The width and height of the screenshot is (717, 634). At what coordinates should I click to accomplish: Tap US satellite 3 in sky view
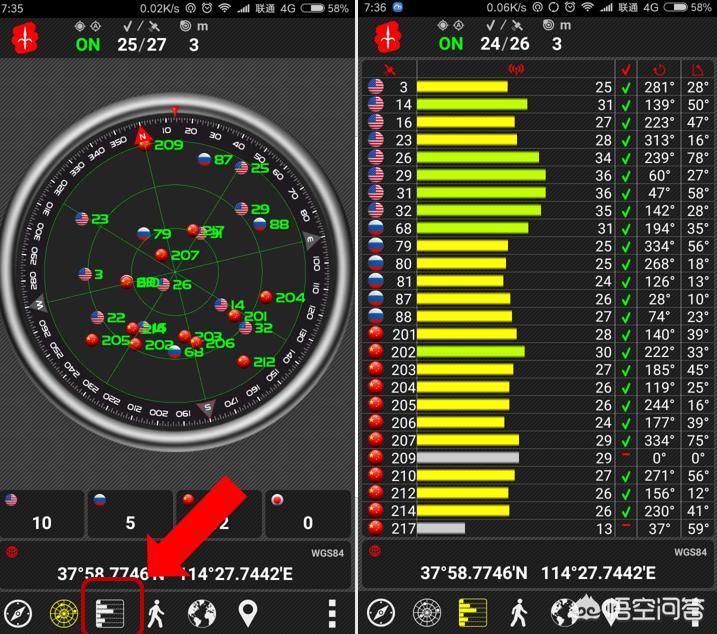(85, 274)
